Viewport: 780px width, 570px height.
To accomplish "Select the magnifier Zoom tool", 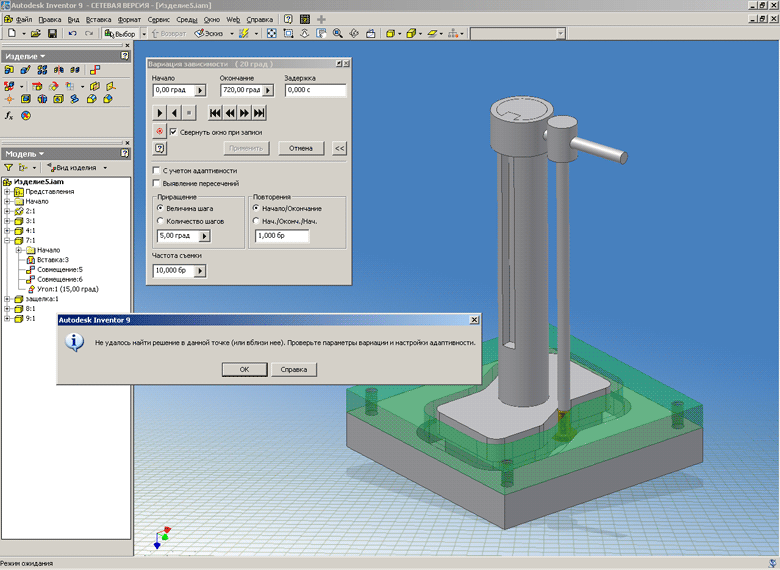I will (338, 33).
